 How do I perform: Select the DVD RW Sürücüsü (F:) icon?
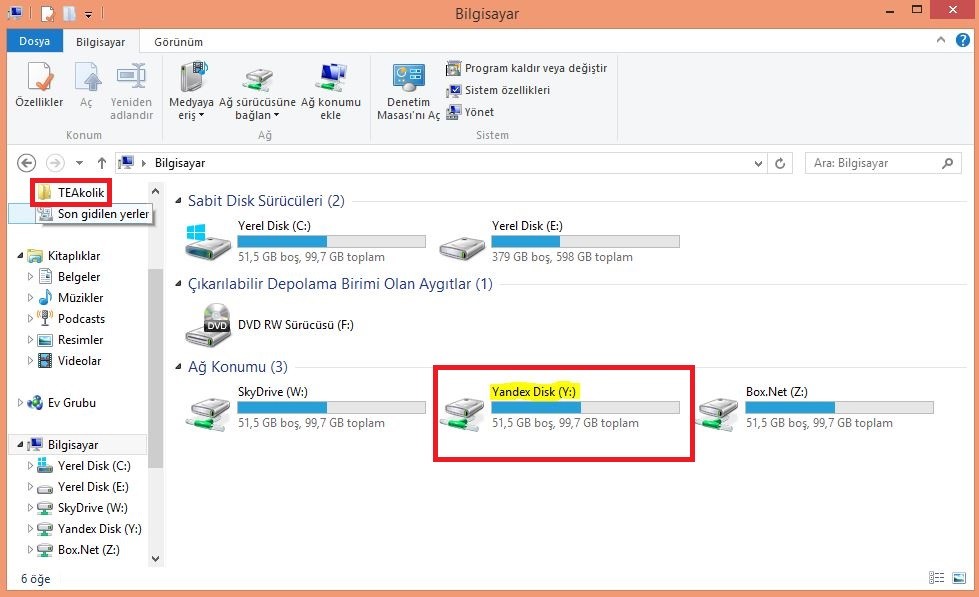(209, 325)
